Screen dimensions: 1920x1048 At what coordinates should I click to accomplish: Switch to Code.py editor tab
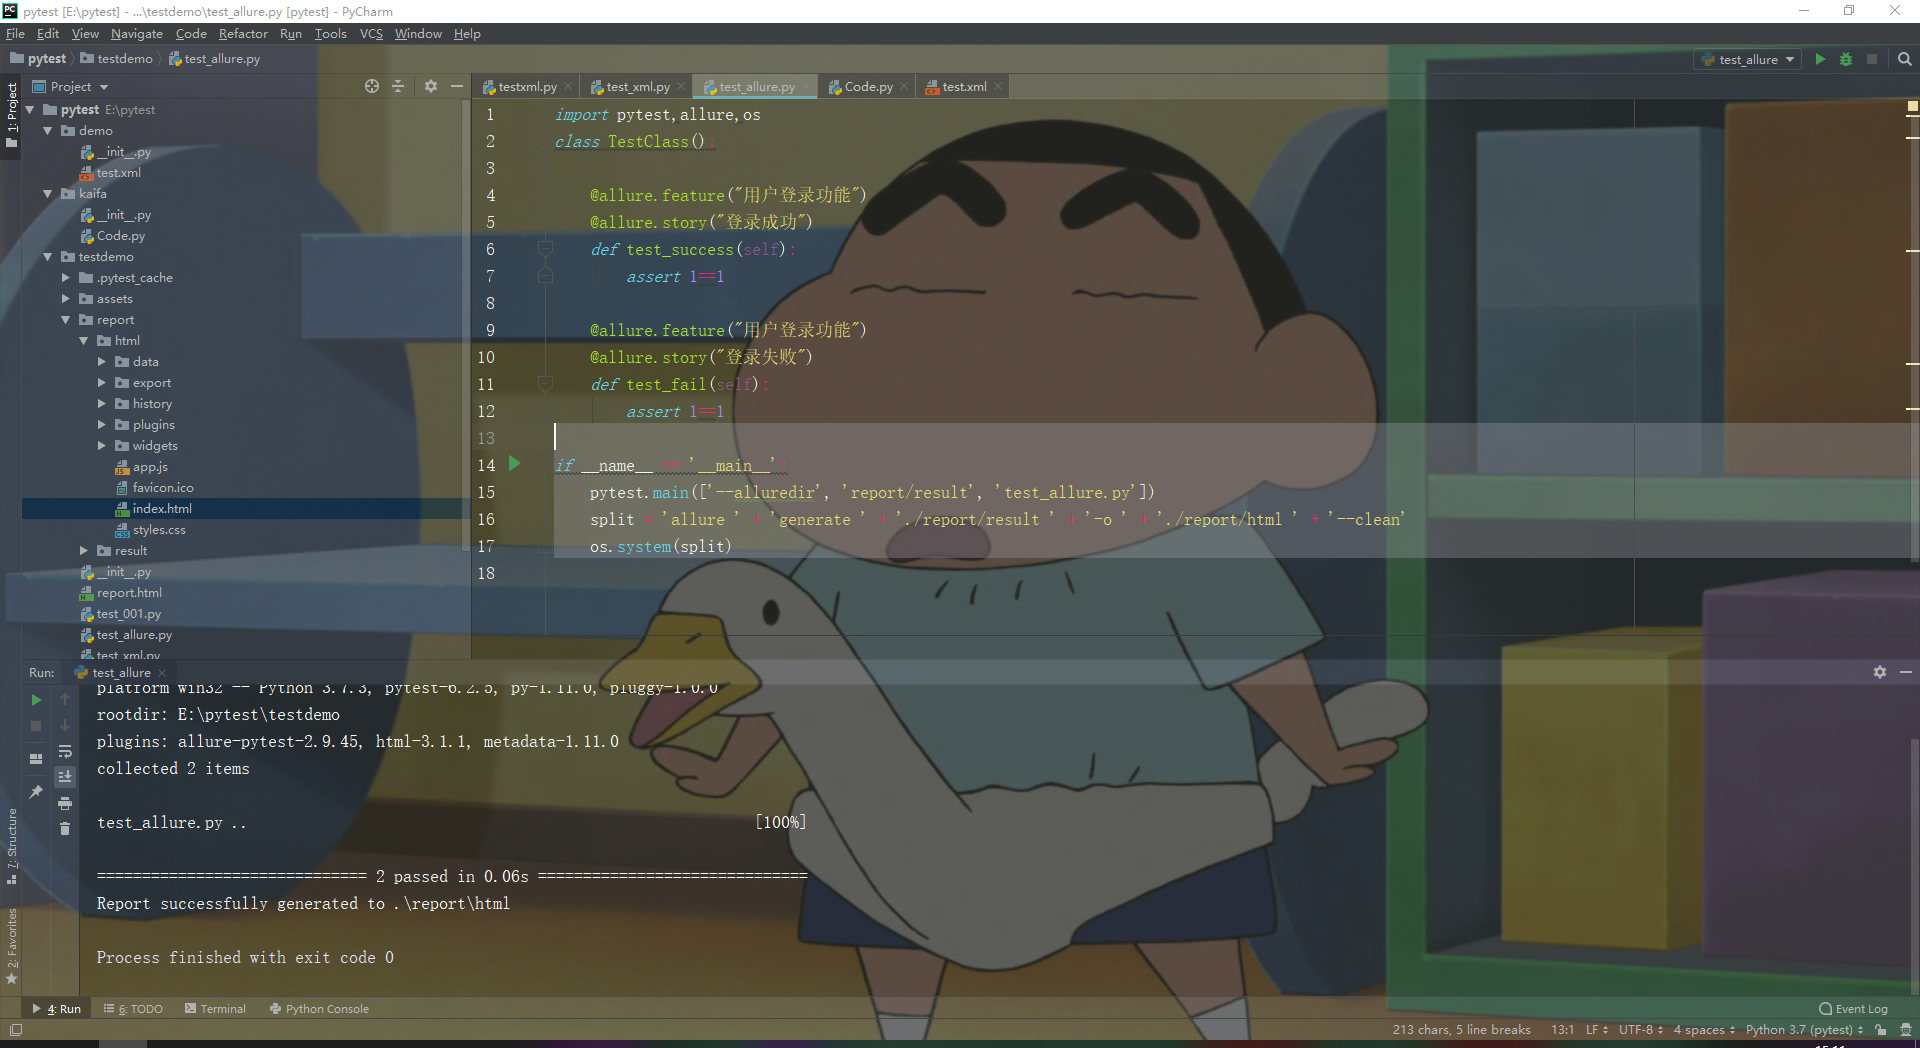click(x=868, y=87)
